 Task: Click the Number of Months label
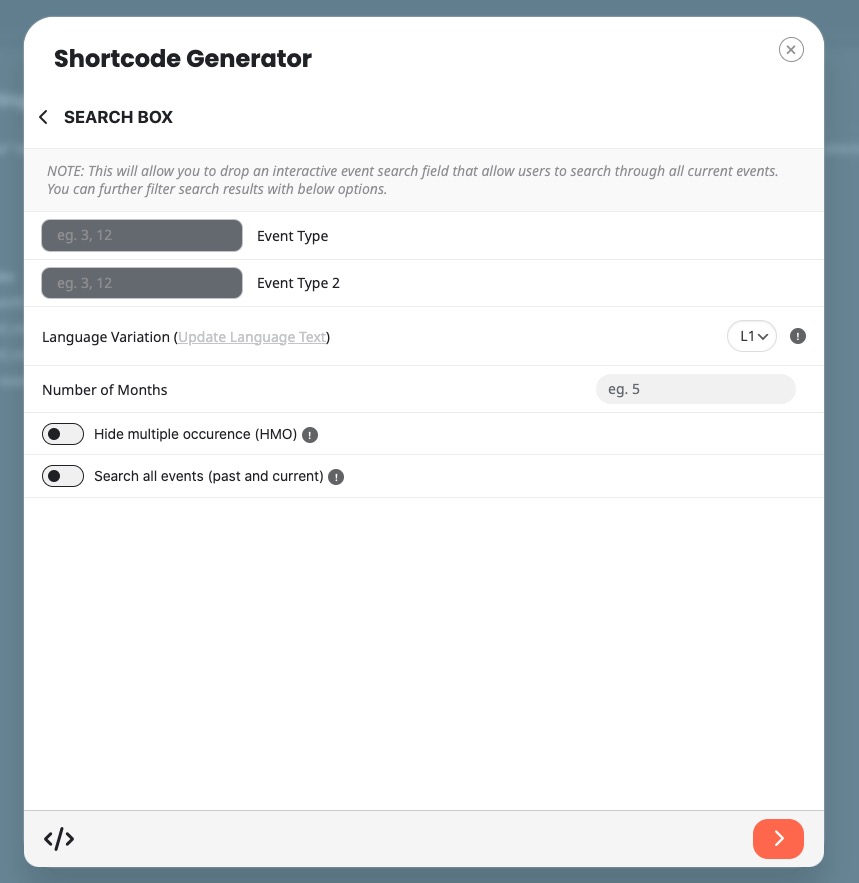[105, 389]
